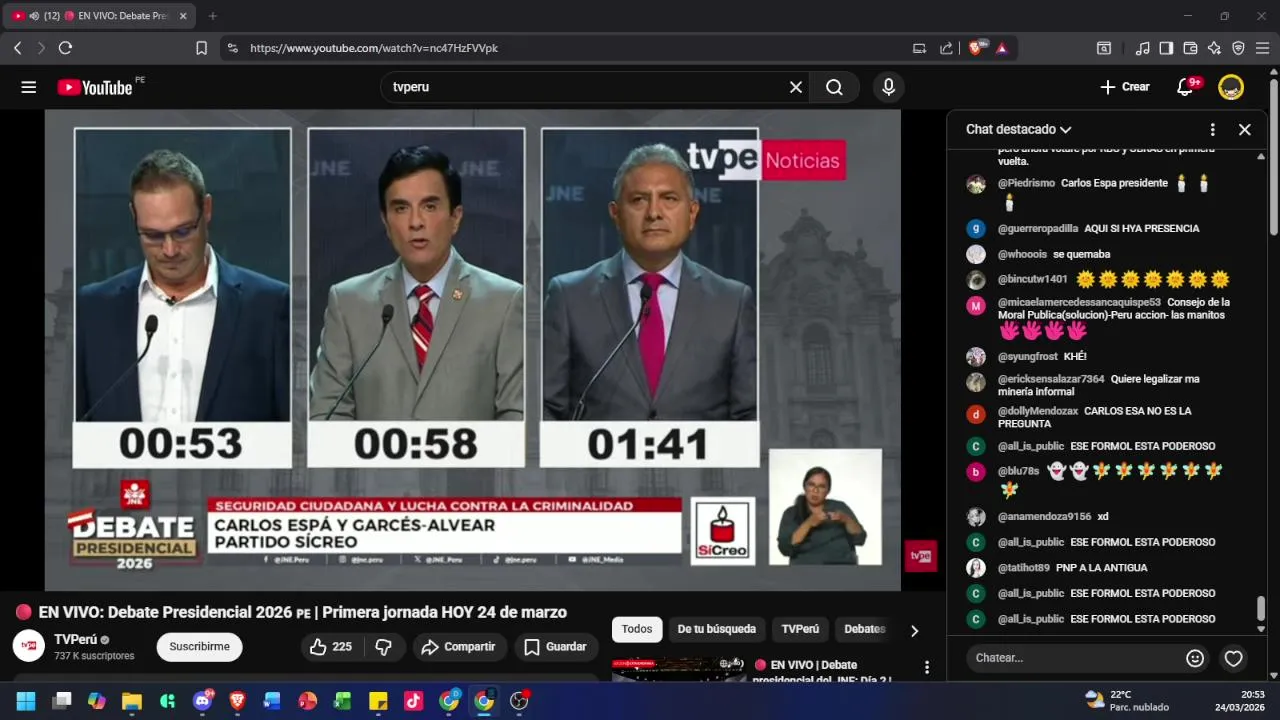Viewport: 1280px width, 720px height.
Task: Open the TVPerú channel name
Action: (x=76, y=639)
